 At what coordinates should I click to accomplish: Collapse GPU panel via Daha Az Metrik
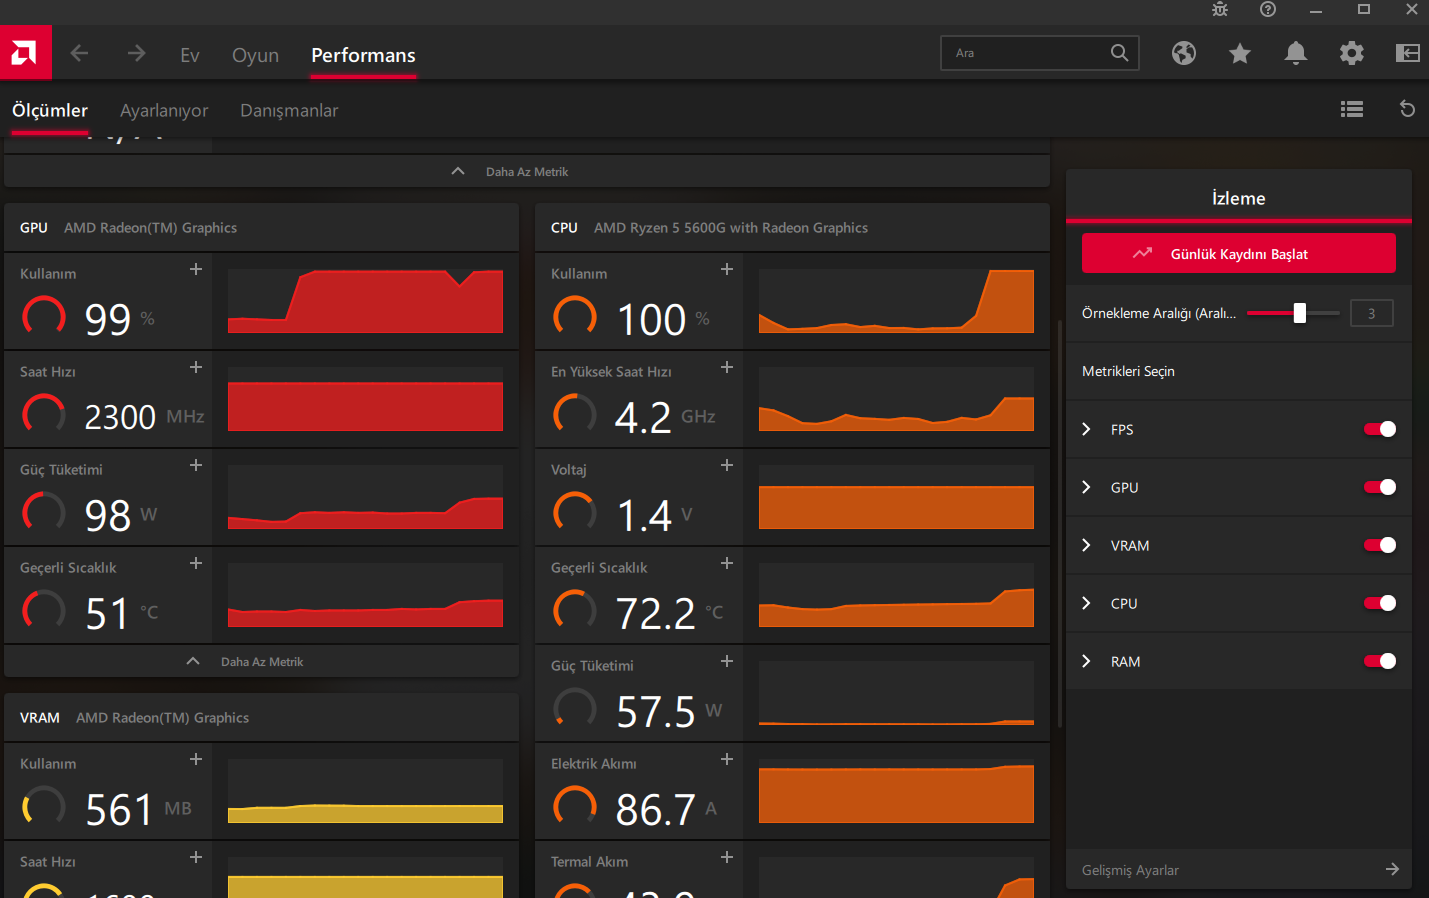[261, 662]
